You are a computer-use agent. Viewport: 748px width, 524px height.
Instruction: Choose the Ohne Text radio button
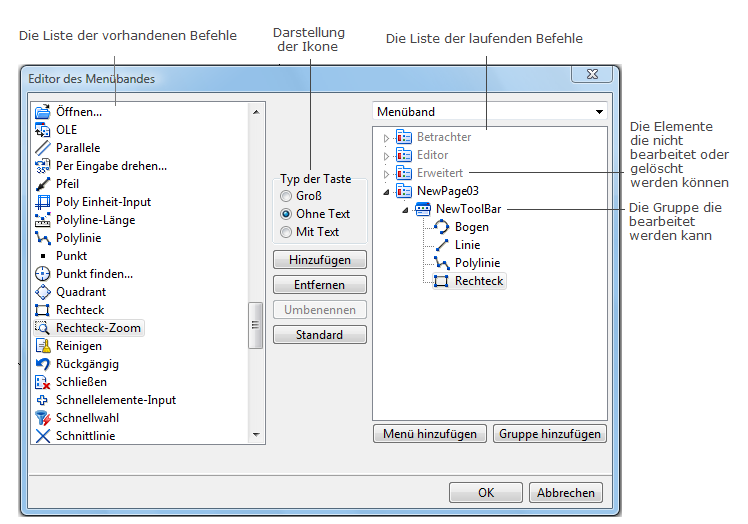pyautogui.click(x=287, y=214)
